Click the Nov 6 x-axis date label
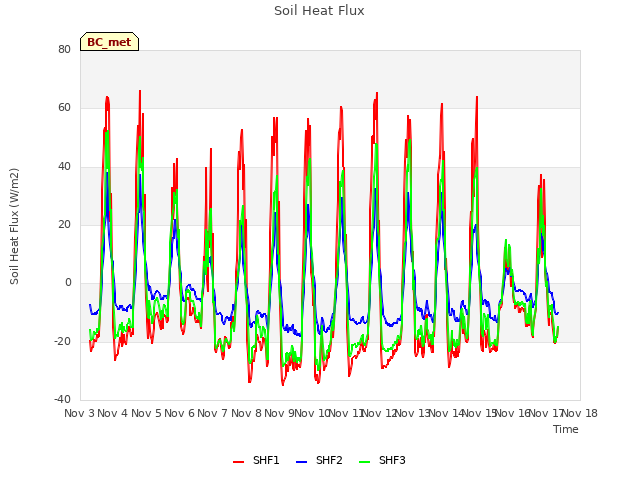 pyautogui.click(x=180, y=413)
